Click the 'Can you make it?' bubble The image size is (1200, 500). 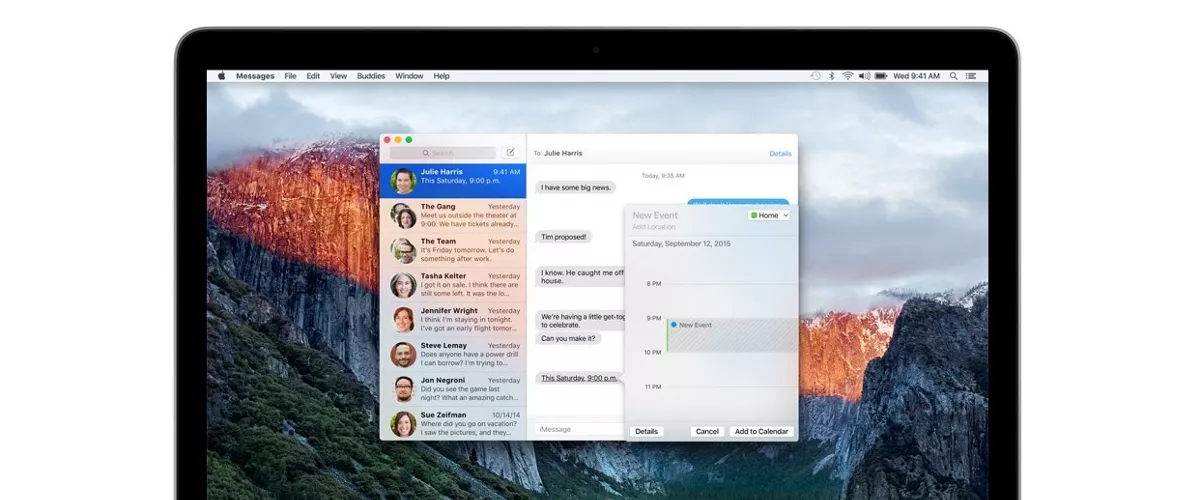569,338
